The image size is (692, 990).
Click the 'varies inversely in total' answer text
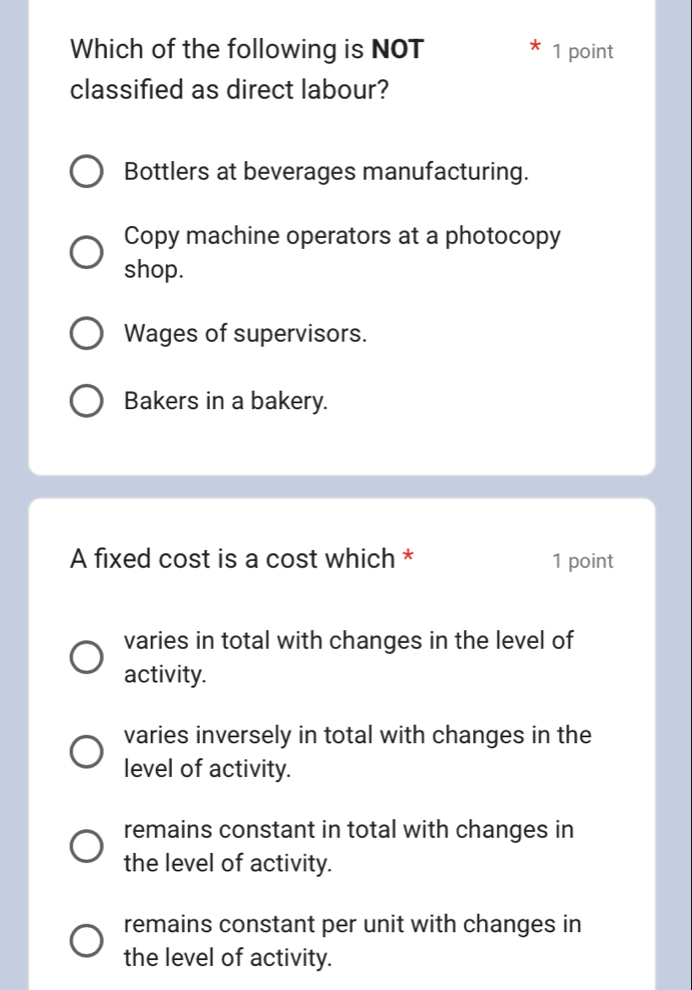pyautogui.click(x=357, y=752)
